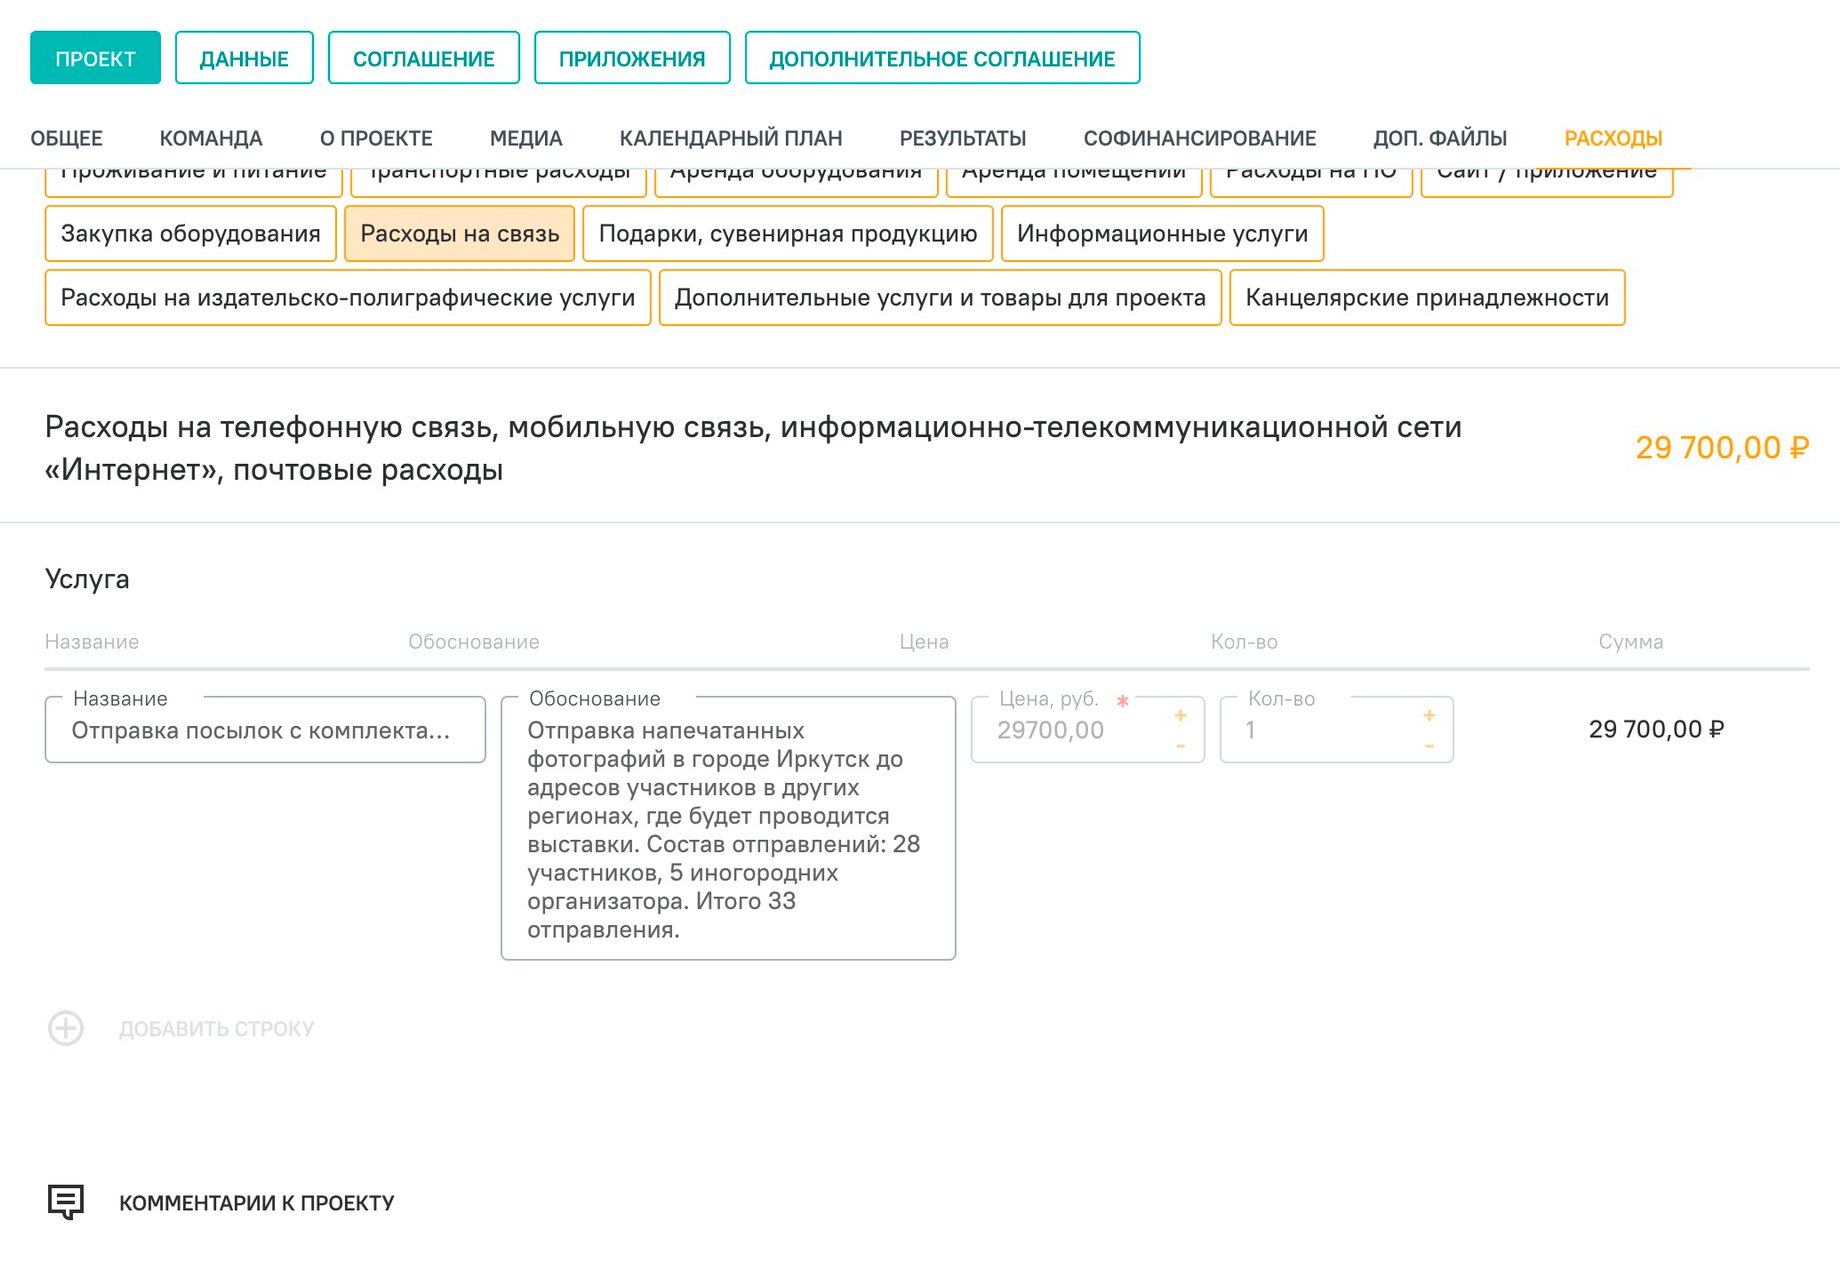Go to the ДОП. ФАЙЛЫ sub-tab

pyautogui.click(x=1440, y=138)
